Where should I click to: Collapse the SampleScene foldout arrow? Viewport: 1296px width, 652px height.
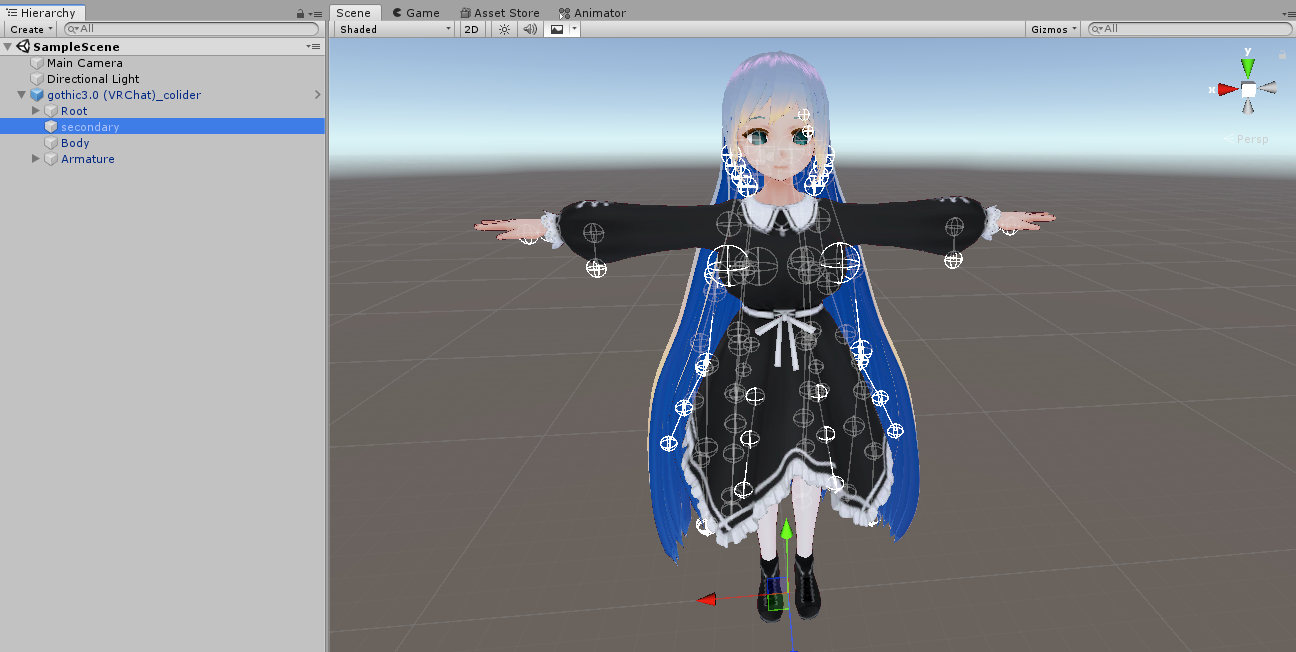tap(7, 47)
